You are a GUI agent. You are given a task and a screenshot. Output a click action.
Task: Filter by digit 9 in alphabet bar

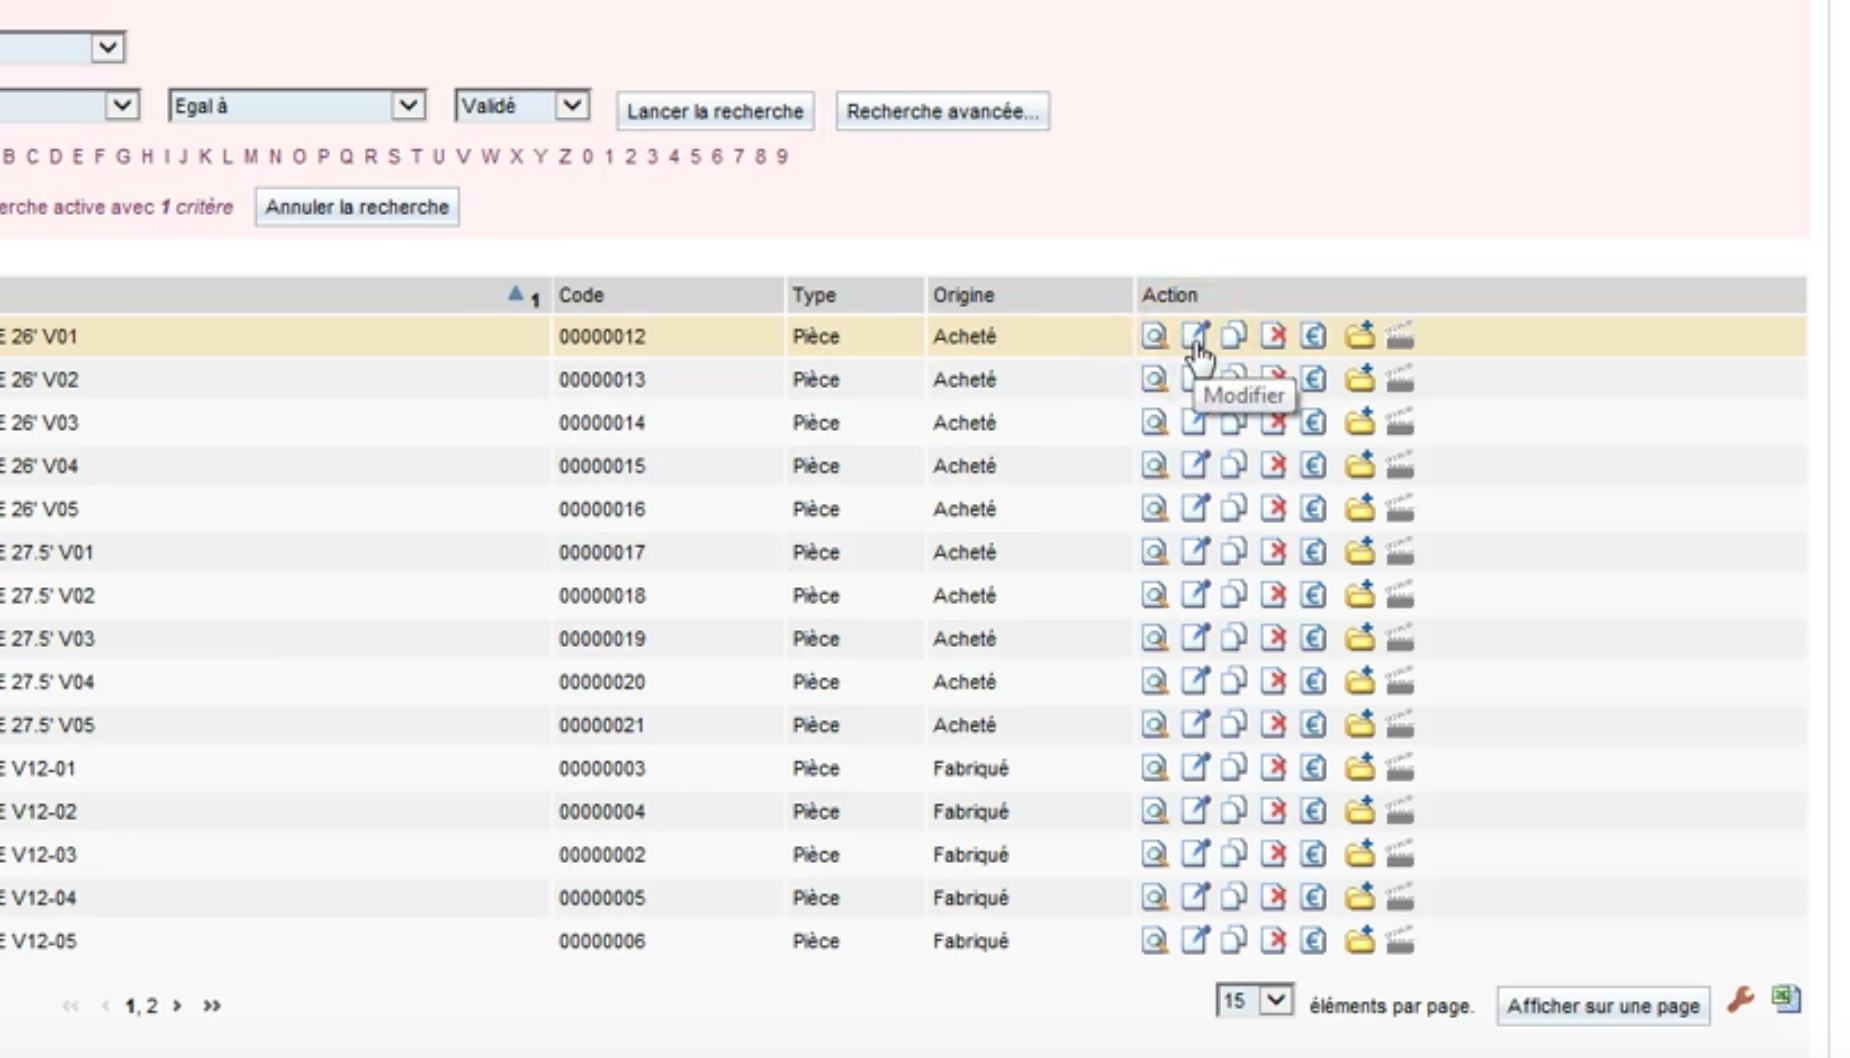[782, 157]
